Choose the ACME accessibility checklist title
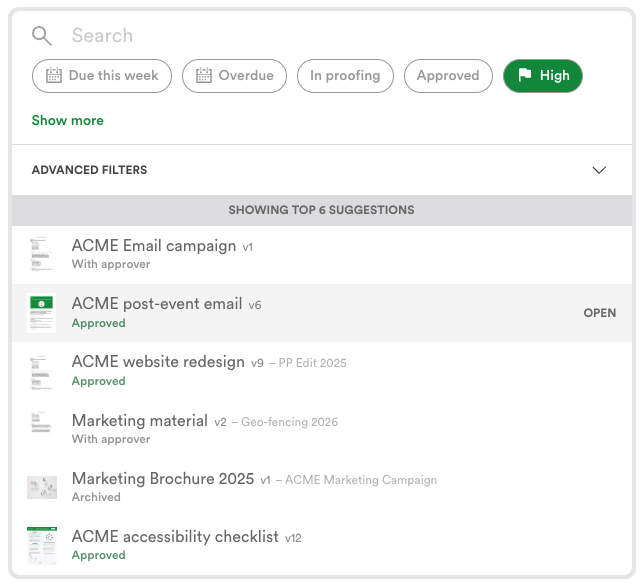 [x=175, y=537]
